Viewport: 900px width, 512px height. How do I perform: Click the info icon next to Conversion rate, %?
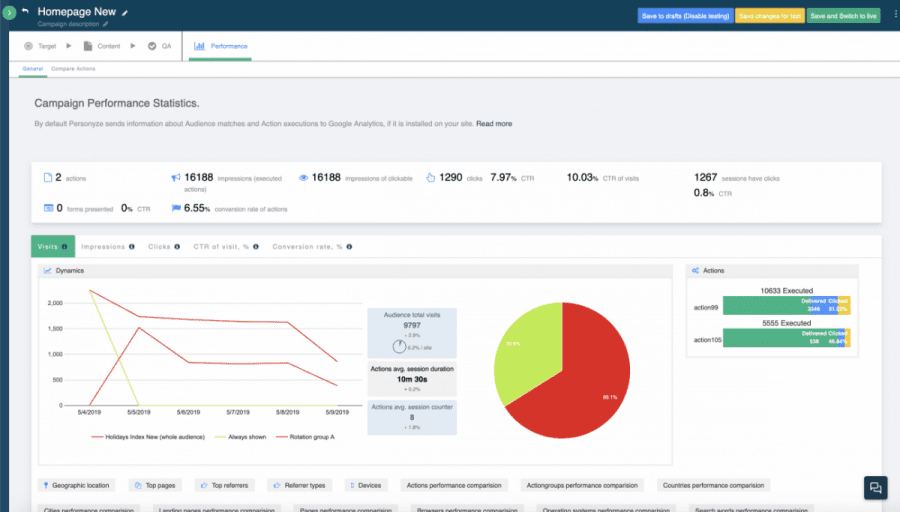pos(350,246)
